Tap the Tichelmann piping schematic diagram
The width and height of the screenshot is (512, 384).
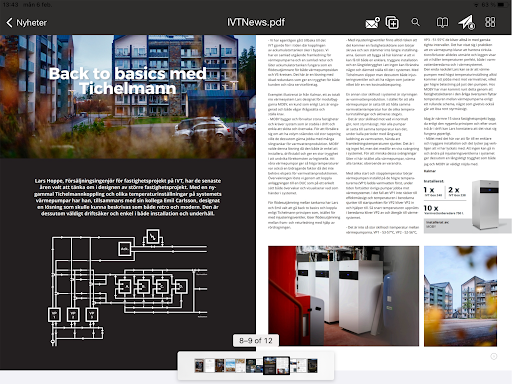point(129,287)
